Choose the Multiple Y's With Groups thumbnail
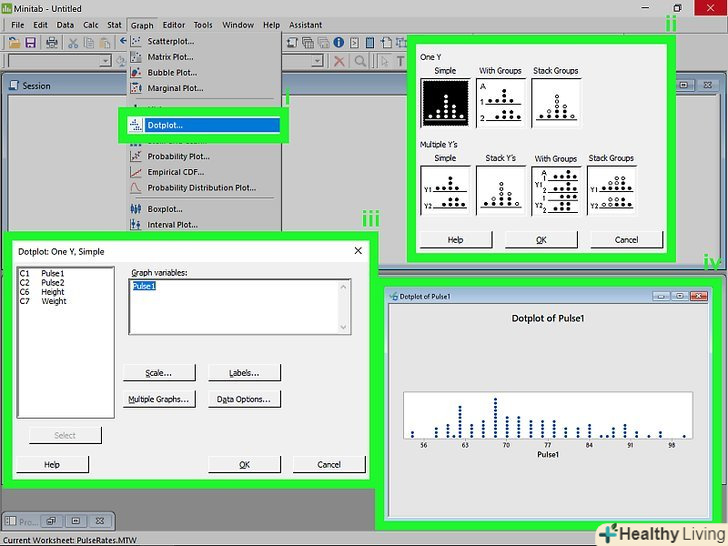 (556, 190)
